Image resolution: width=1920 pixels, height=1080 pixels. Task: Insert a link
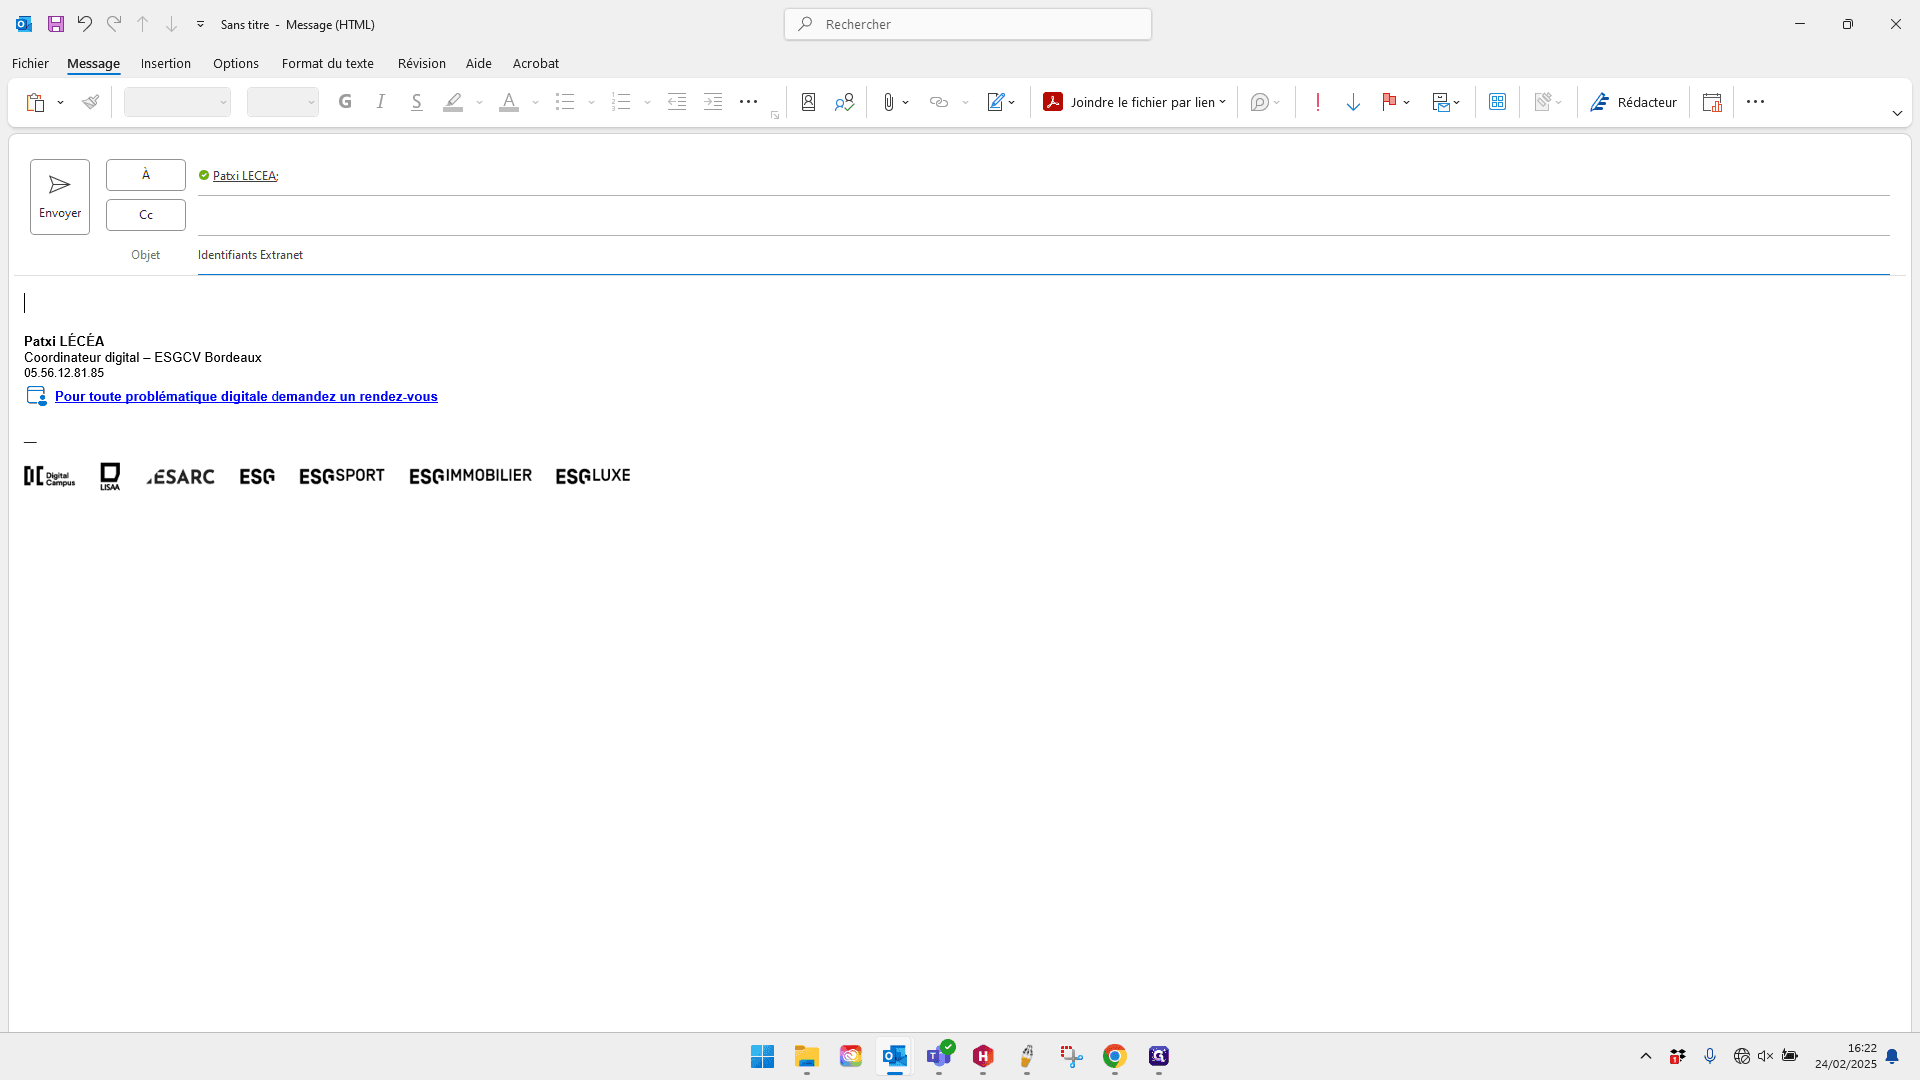pyautogui.click(x=938, y=102)
